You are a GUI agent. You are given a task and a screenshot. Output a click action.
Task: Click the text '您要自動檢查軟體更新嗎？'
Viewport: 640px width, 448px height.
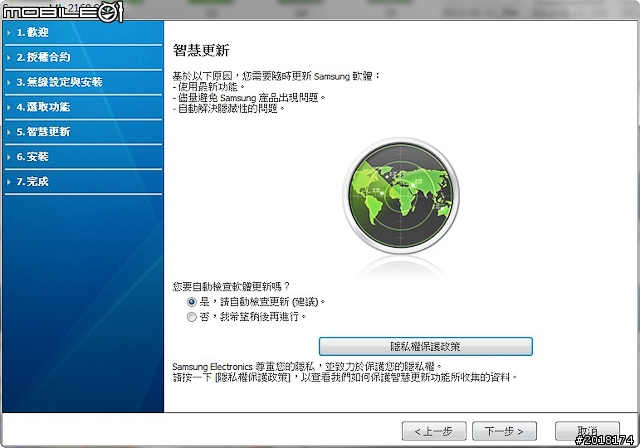pyautogui.click(x=231, y=287)
